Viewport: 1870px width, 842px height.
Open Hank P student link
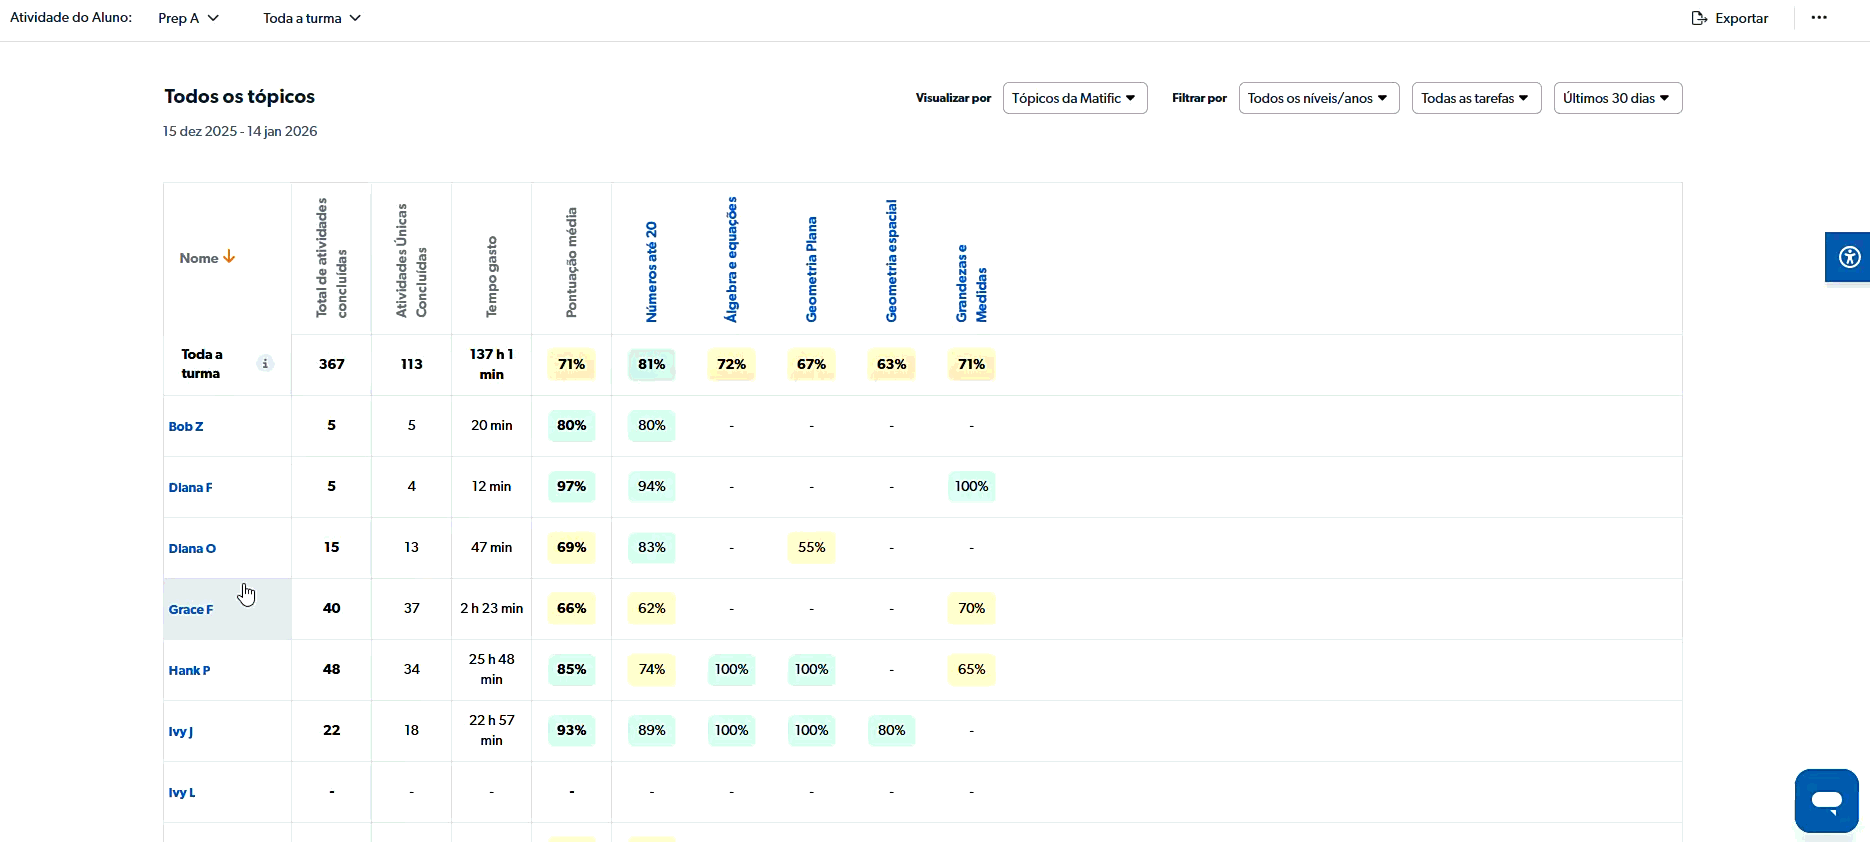189,671
